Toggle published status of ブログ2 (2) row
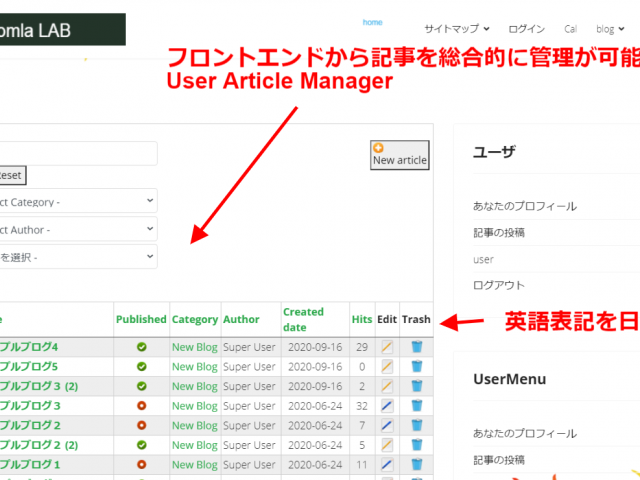Image resolution: width=640 pixels, height=480 pixels. click(142, 445)
